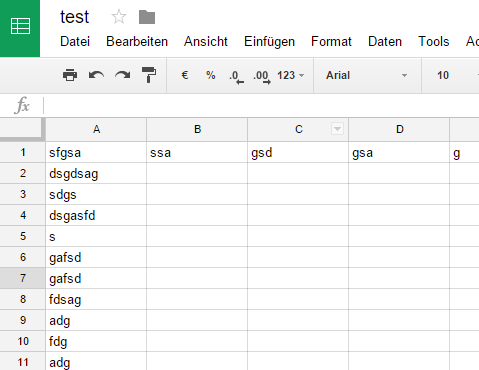Screen dimensions: 479x370
Task: Increase decimal places
Action: pos(262,77)
